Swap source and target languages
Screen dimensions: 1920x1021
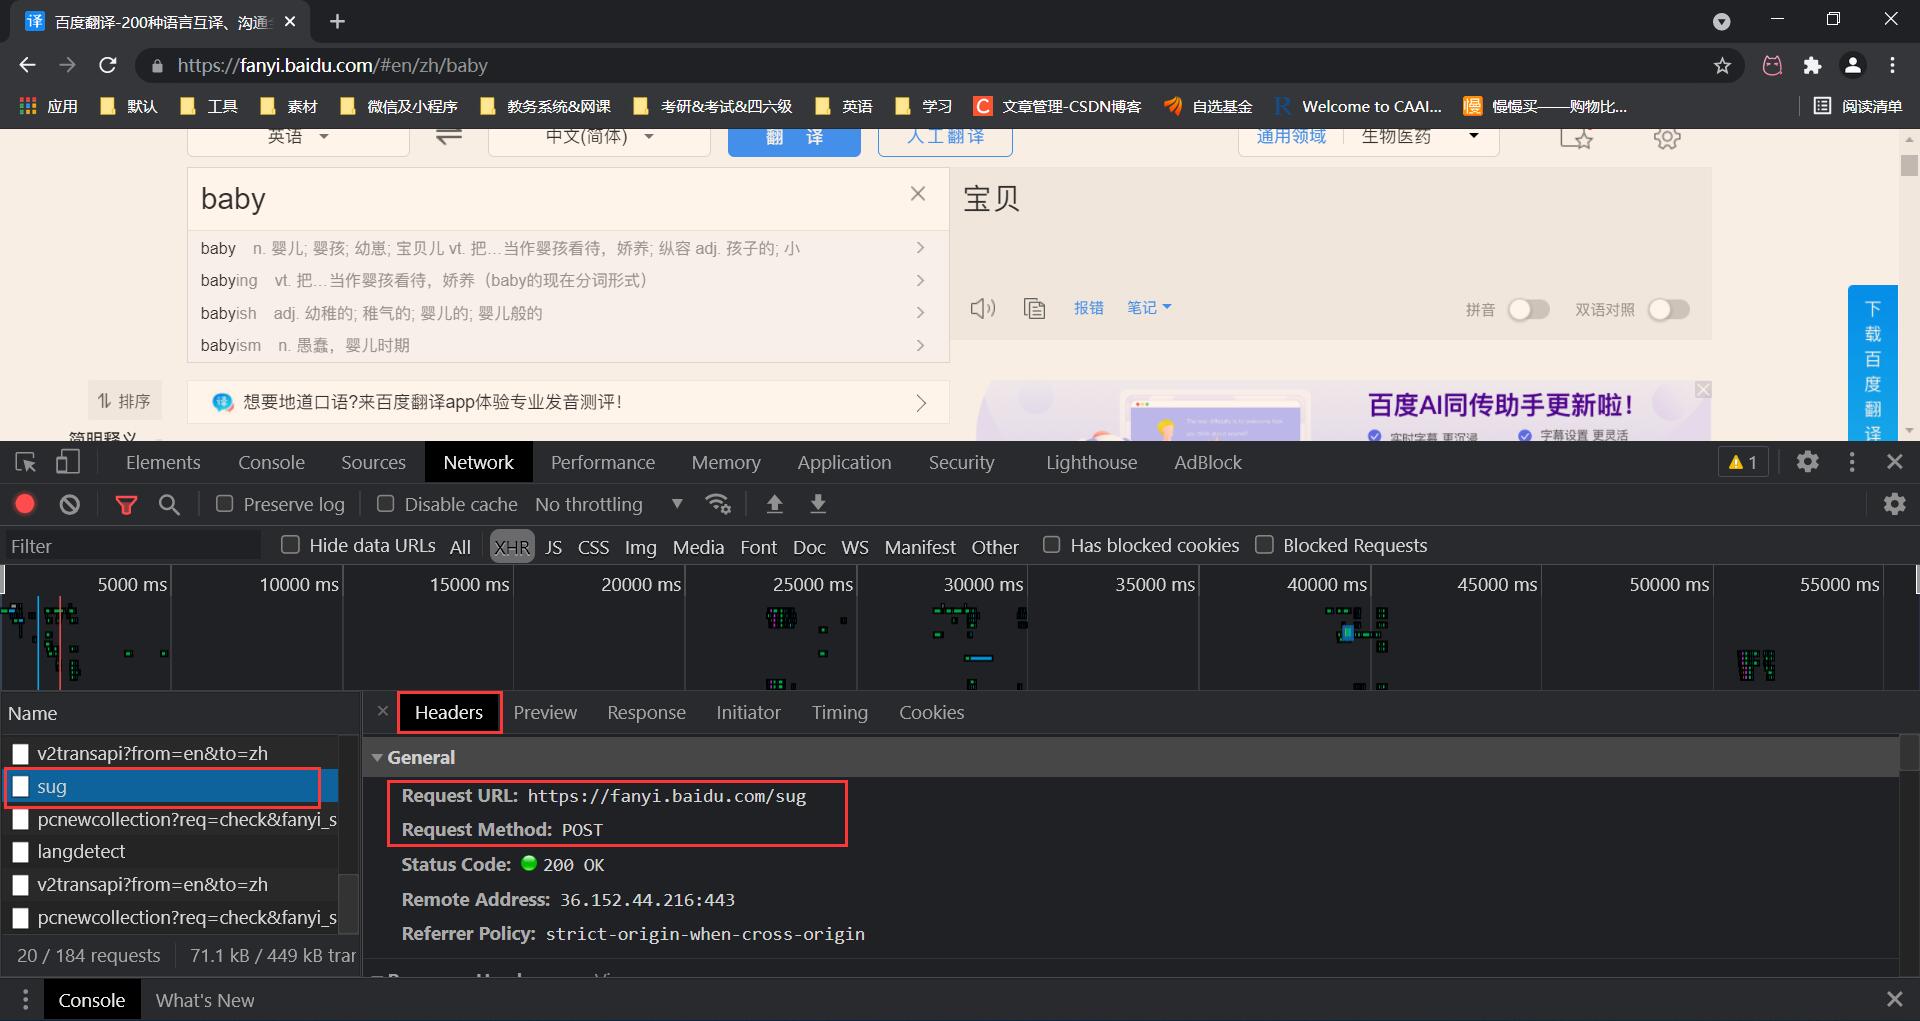click(x=449, y=136)
